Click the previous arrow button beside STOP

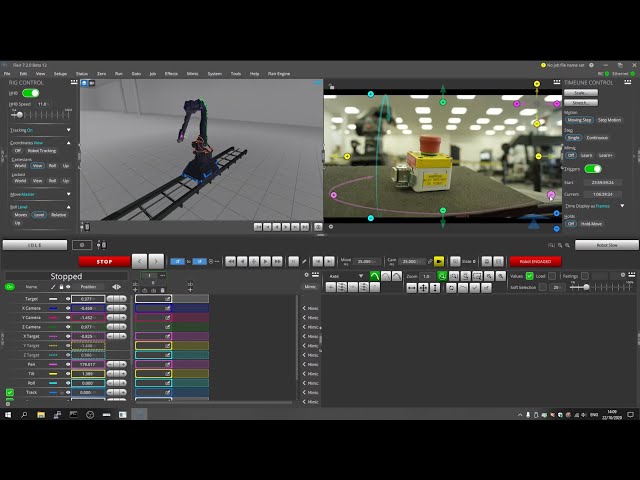pyautogui.click(x=139, y=261)
